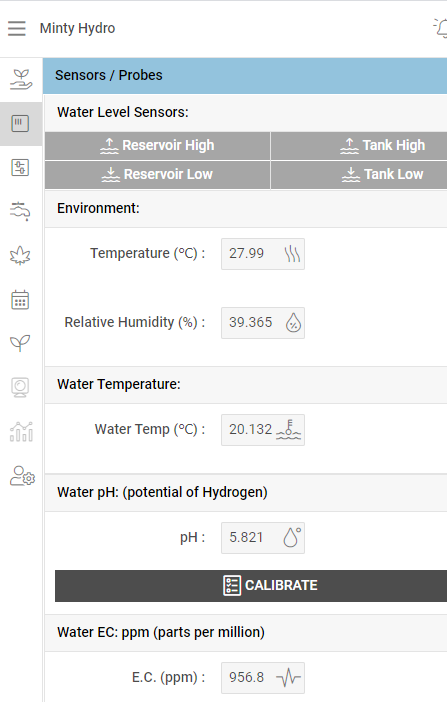The width and height of the screenshot is (447, 702).
Task: Click the notification bell icon
Action: [441, 28]
